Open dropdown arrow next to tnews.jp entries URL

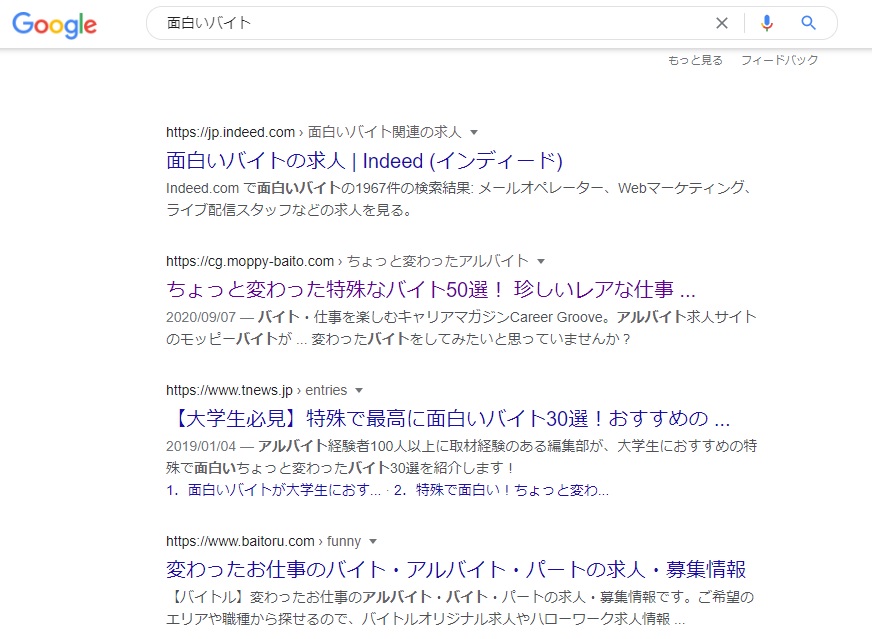(359, 390)
